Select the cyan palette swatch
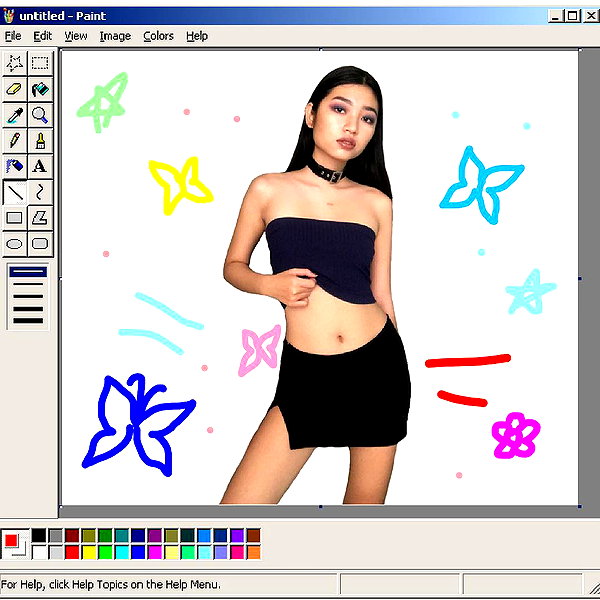 (121, 552)
